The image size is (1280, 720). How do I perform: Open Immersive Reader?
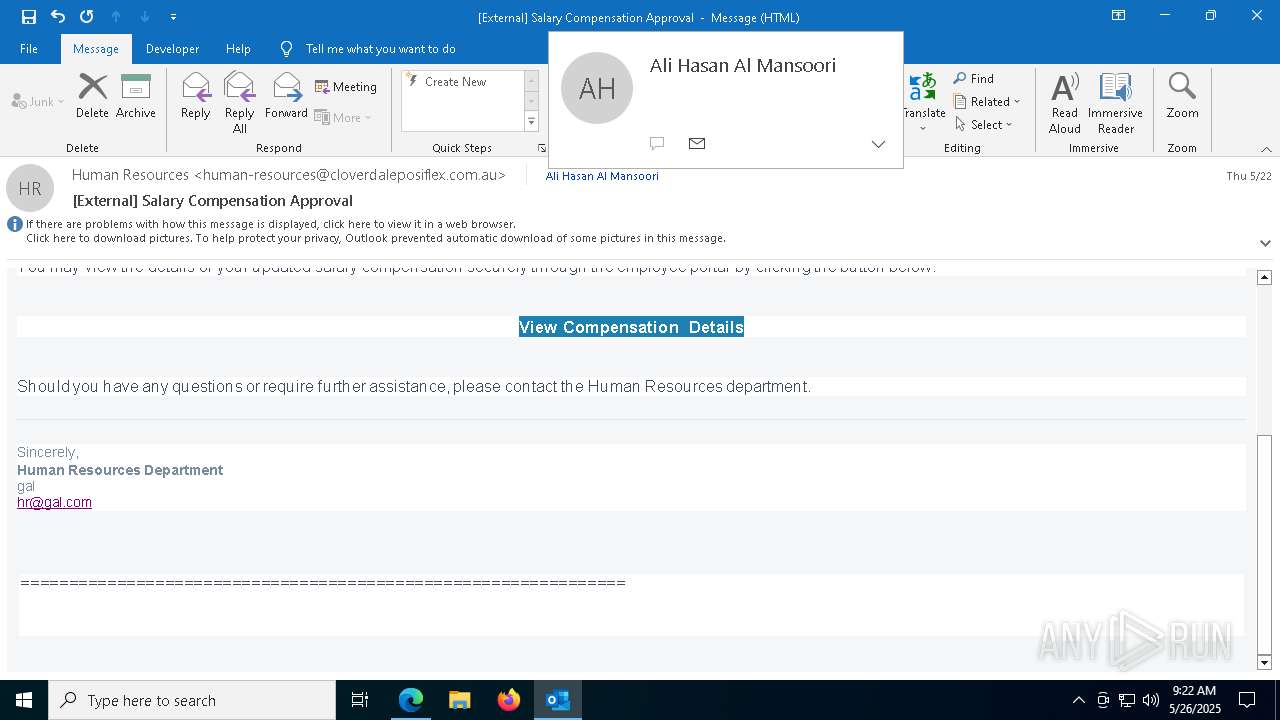pos(1115,103)
